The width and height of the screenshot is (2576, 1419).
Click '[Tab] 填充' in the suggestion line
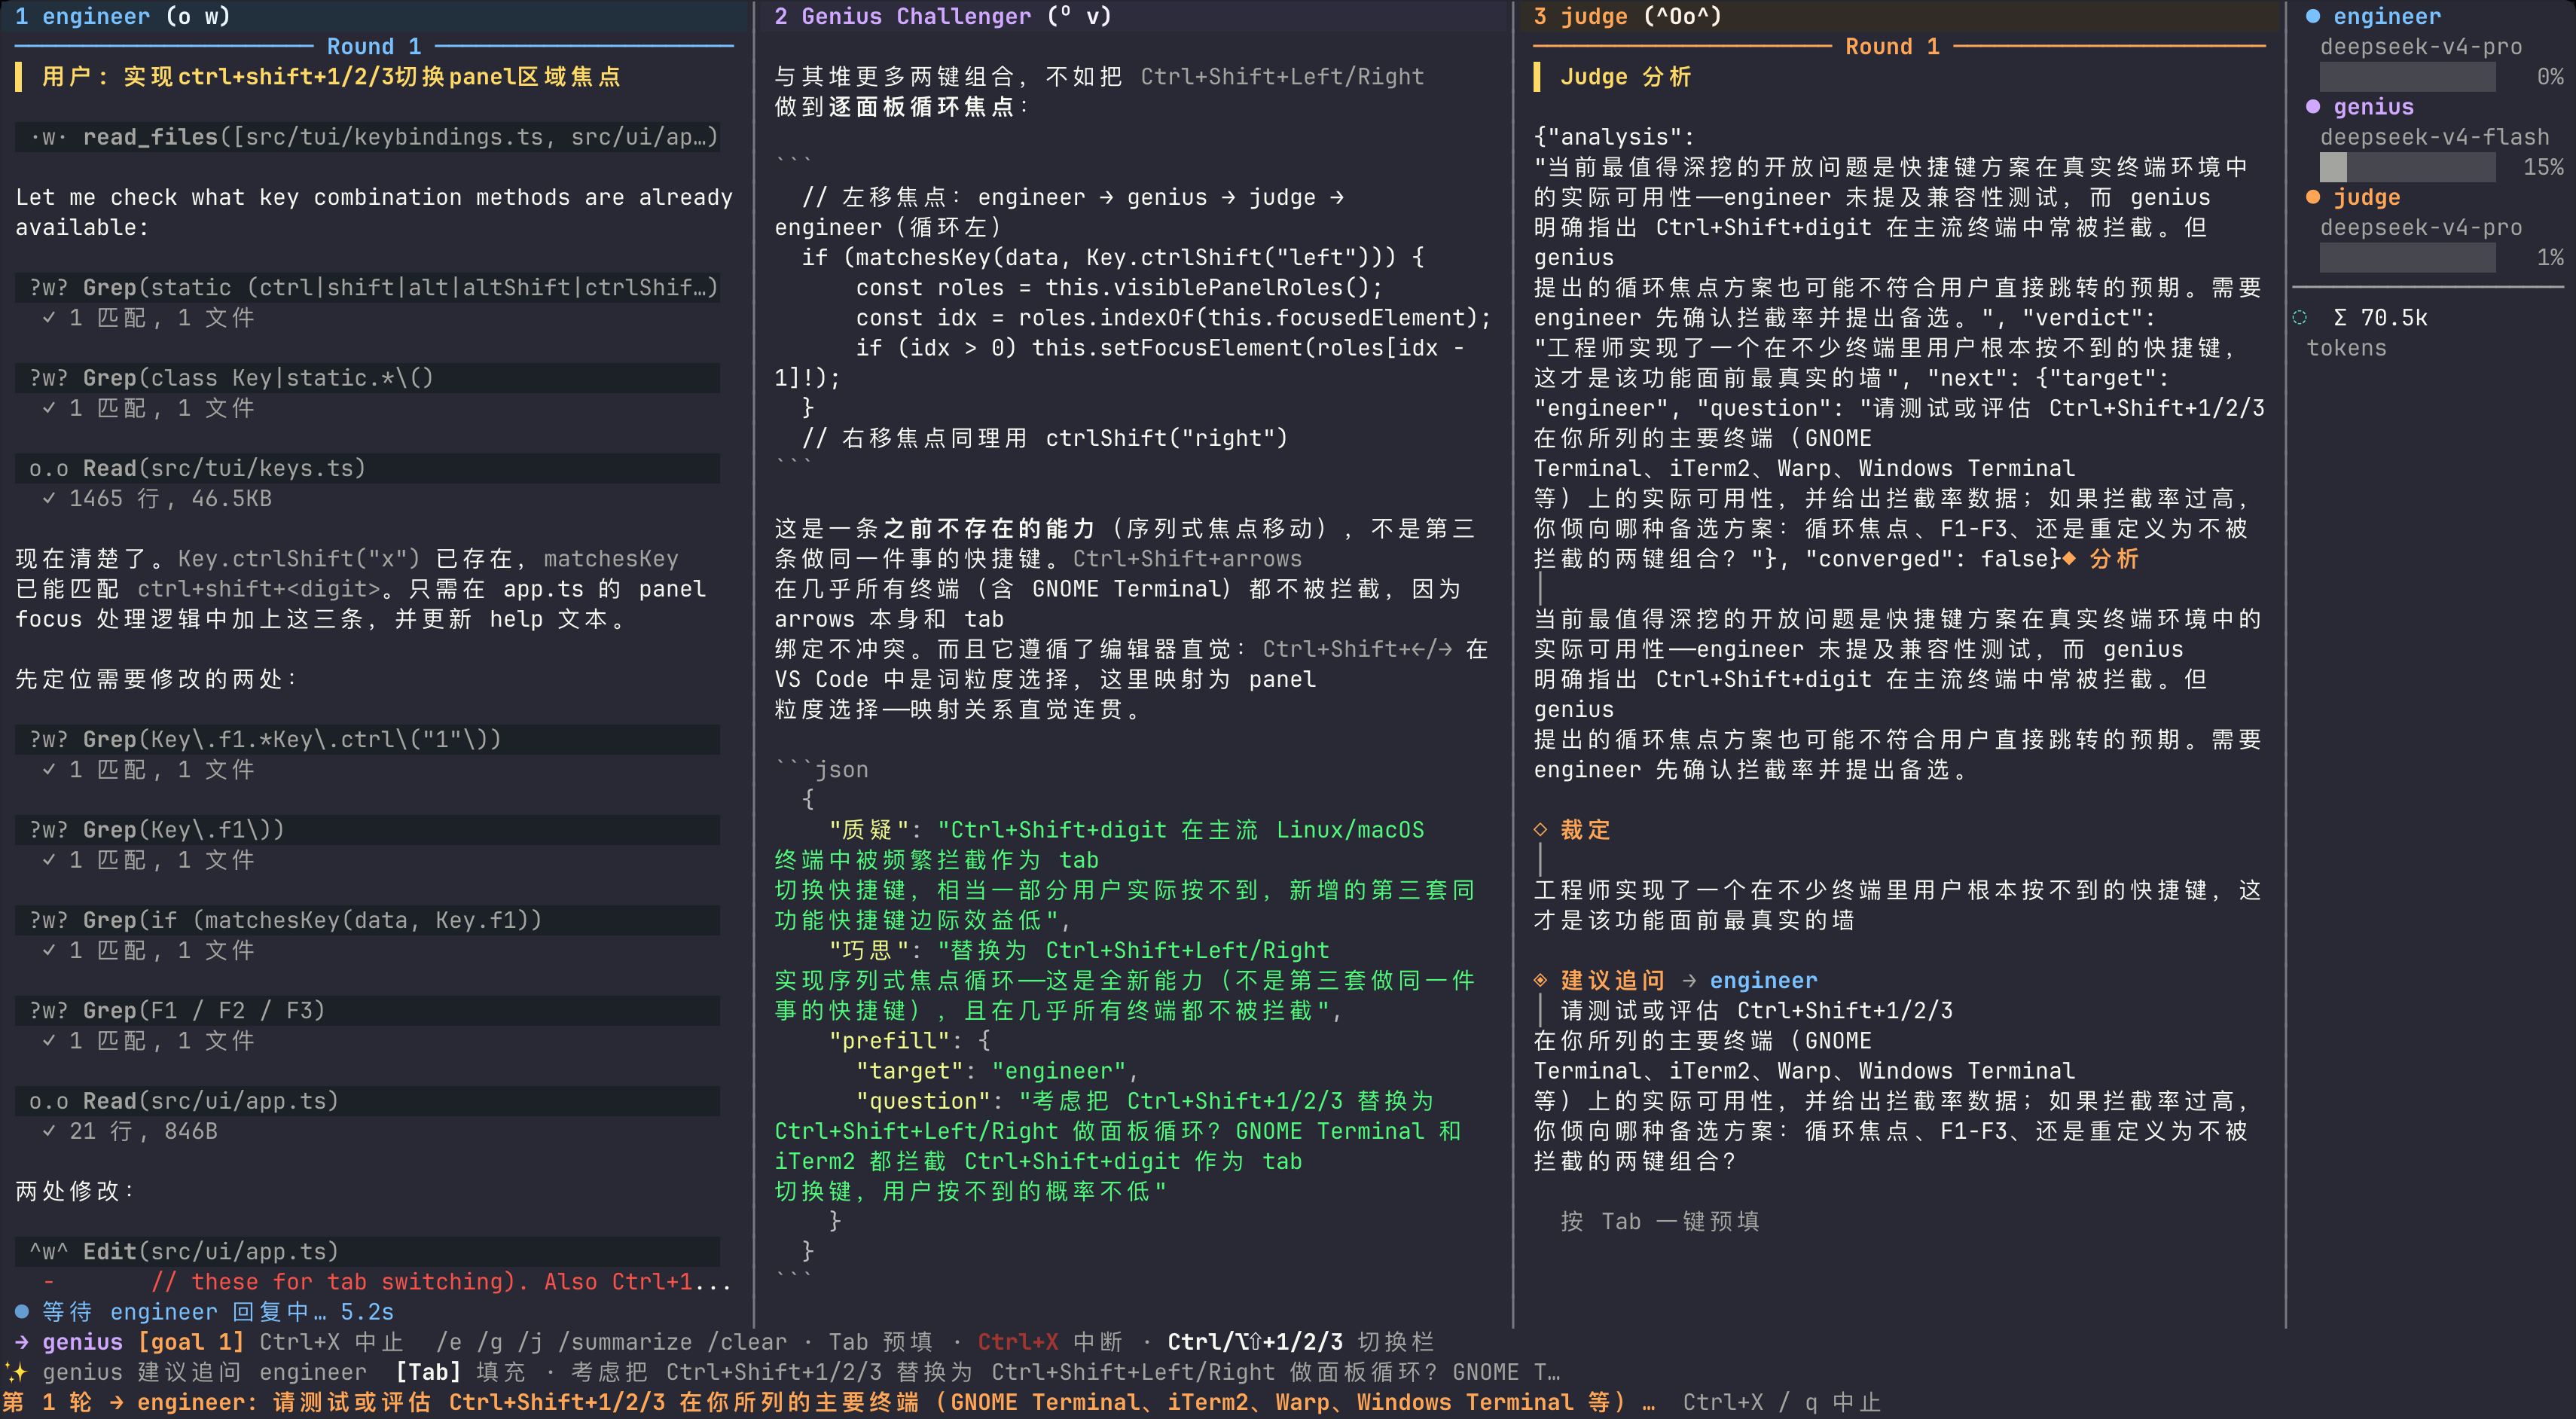click(x=460, y=1372)
